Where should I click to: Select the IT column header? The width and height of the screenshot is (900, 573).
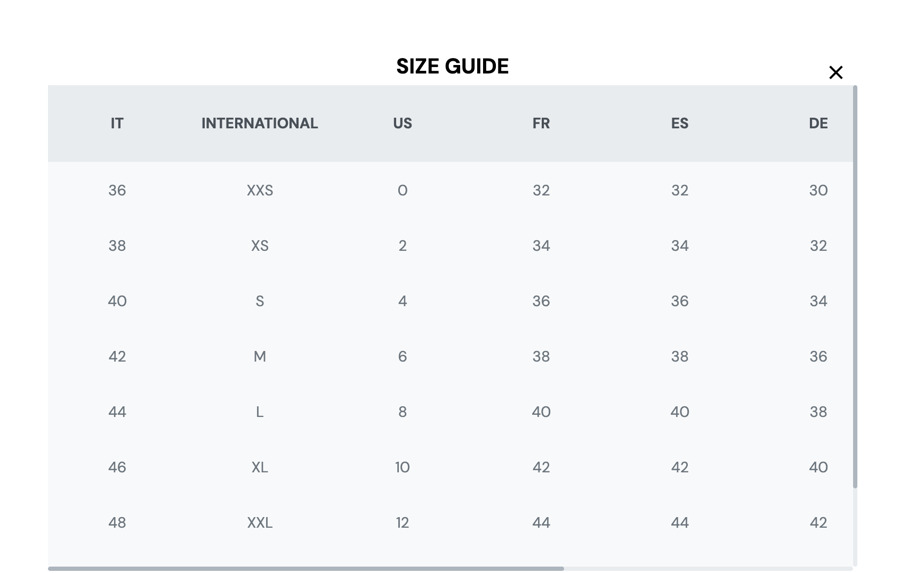[117, 123]
